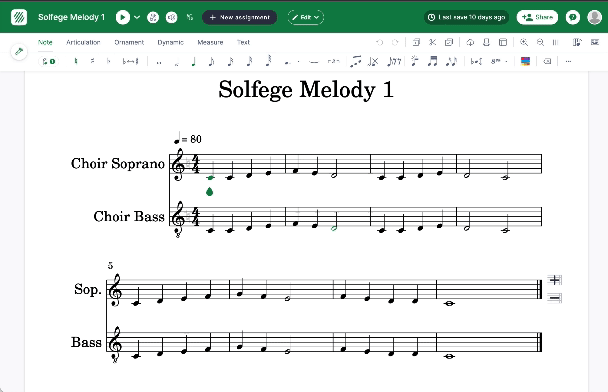Add a measure with the plus button
This screenshot has height=392, width=608.
click(x=554, y=280)
